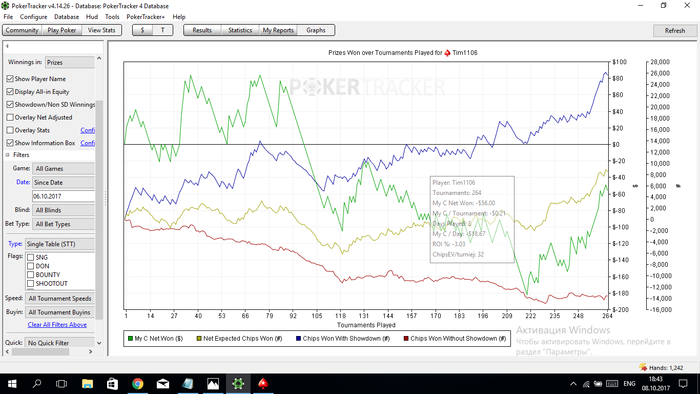Launch Chrome from taskbar
The image size is (700, 394).
[x=138, y=384]
